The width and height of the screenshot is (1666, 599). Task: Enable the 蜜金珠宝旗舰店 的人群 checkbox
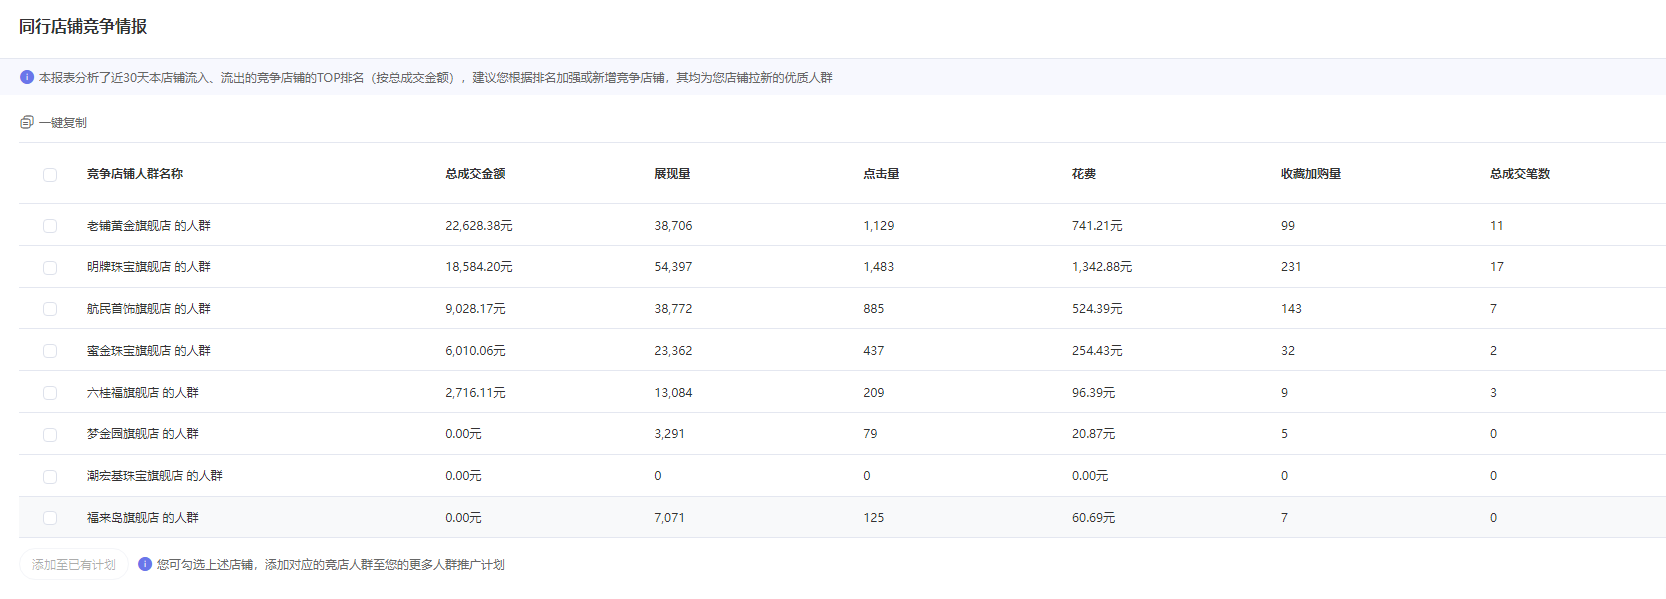pos(50,351)
